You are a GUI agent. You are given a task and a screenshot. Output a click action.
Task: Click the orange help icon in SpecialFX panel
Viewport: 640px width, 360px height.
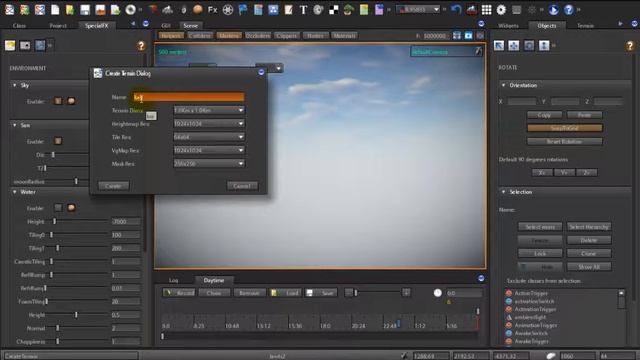click(x=141, y=46)
